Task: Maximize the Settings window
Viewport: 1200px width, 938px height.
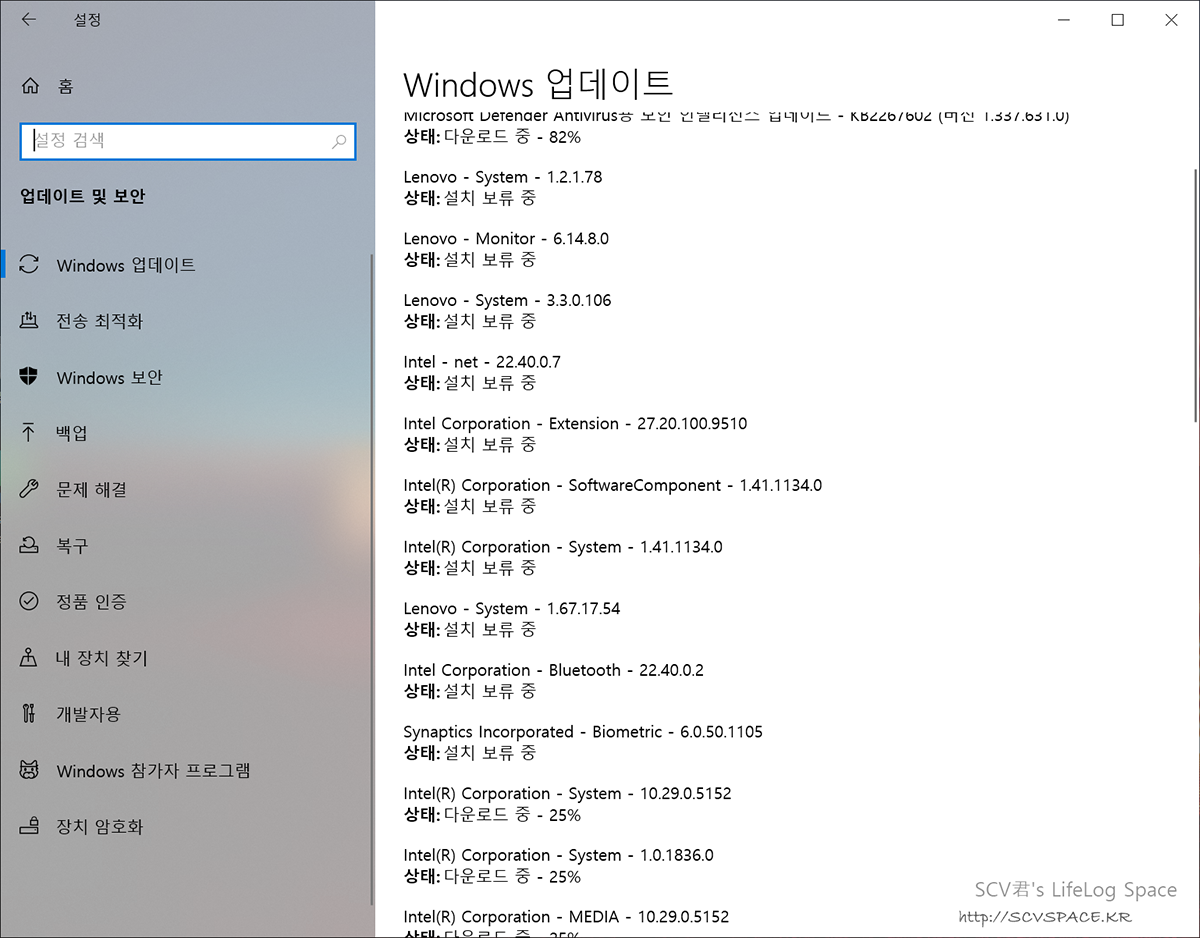Action: point(1118,20)
